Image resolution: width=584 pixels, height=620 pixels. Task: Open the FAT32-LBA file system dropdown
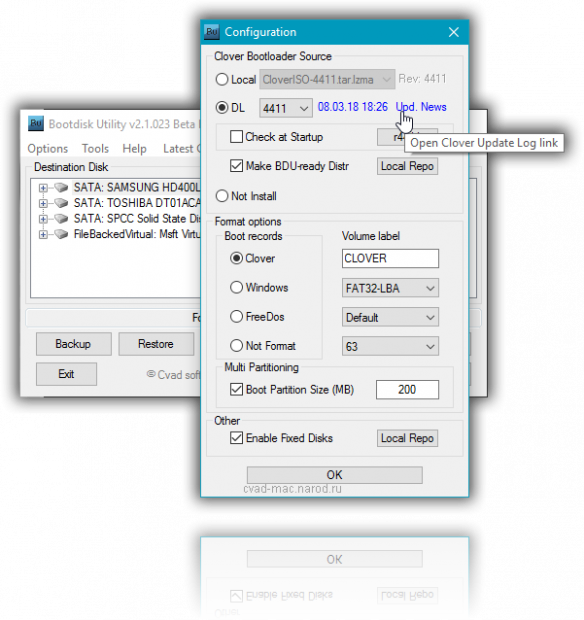point(390,288)
